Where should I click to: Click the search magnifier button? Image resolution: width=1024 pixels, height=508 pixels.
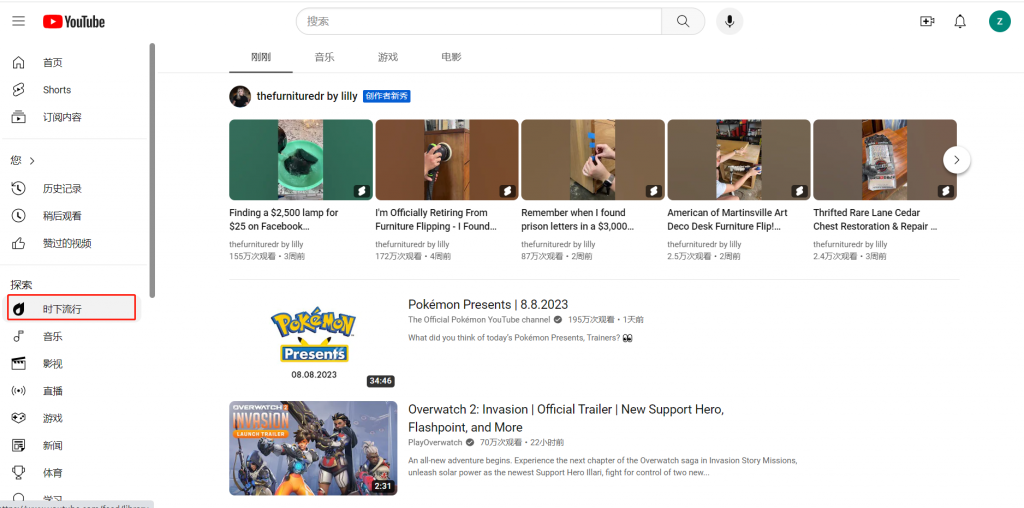click(x=683, y=21)
